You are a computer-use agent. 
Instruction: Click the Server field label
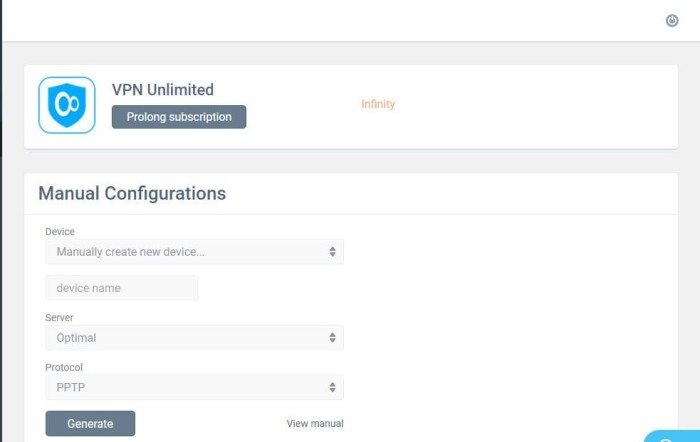point(59,317)
